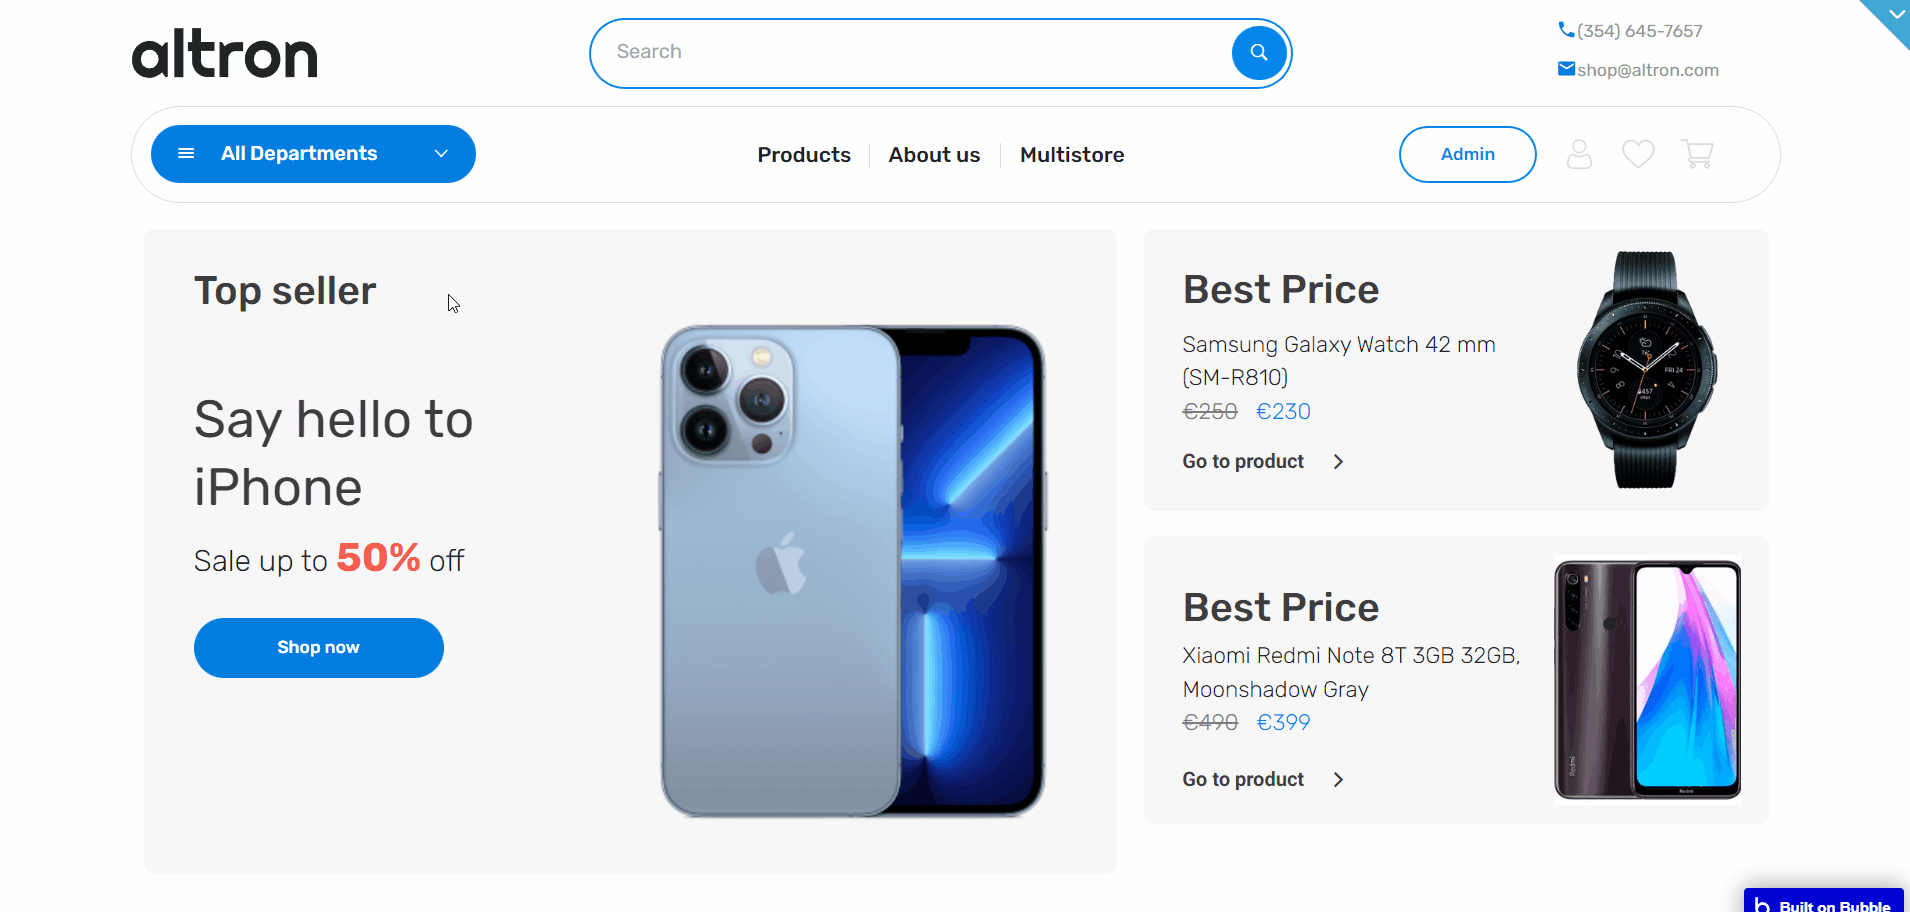Image resolution: width=1910 pixels, height=912 pixels.
Task: Click the shop@altron.com email link
Action: click(1648, 70)
